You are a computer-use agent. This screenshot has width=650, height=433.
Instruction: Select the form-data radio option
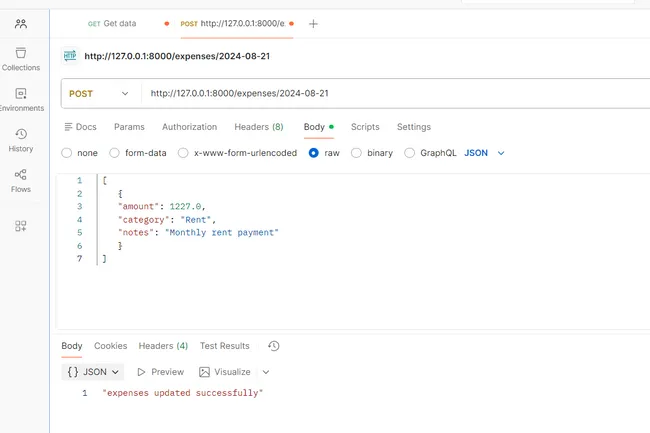click(x=116, y=153)
